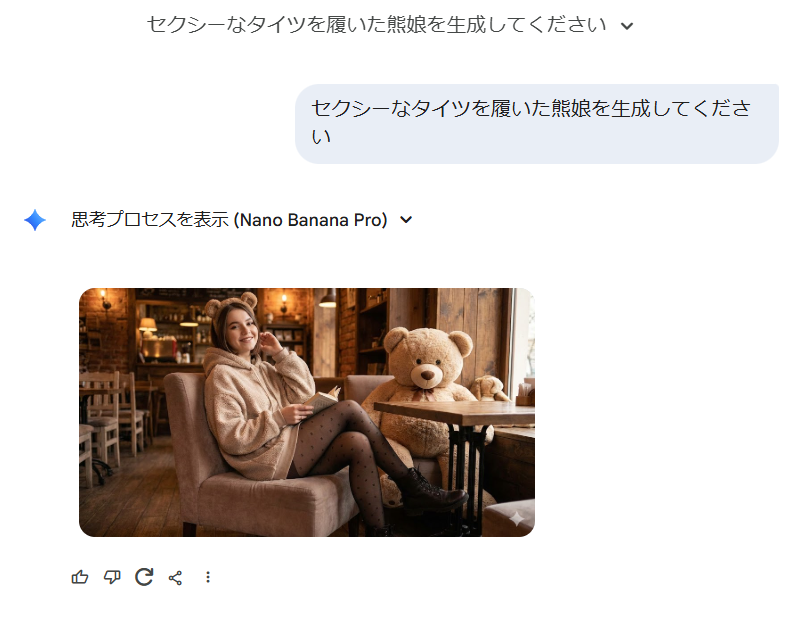Click the woman's bear-ear headband in image
The width and height of the screenshot is (804, 620).
(230, 304)
